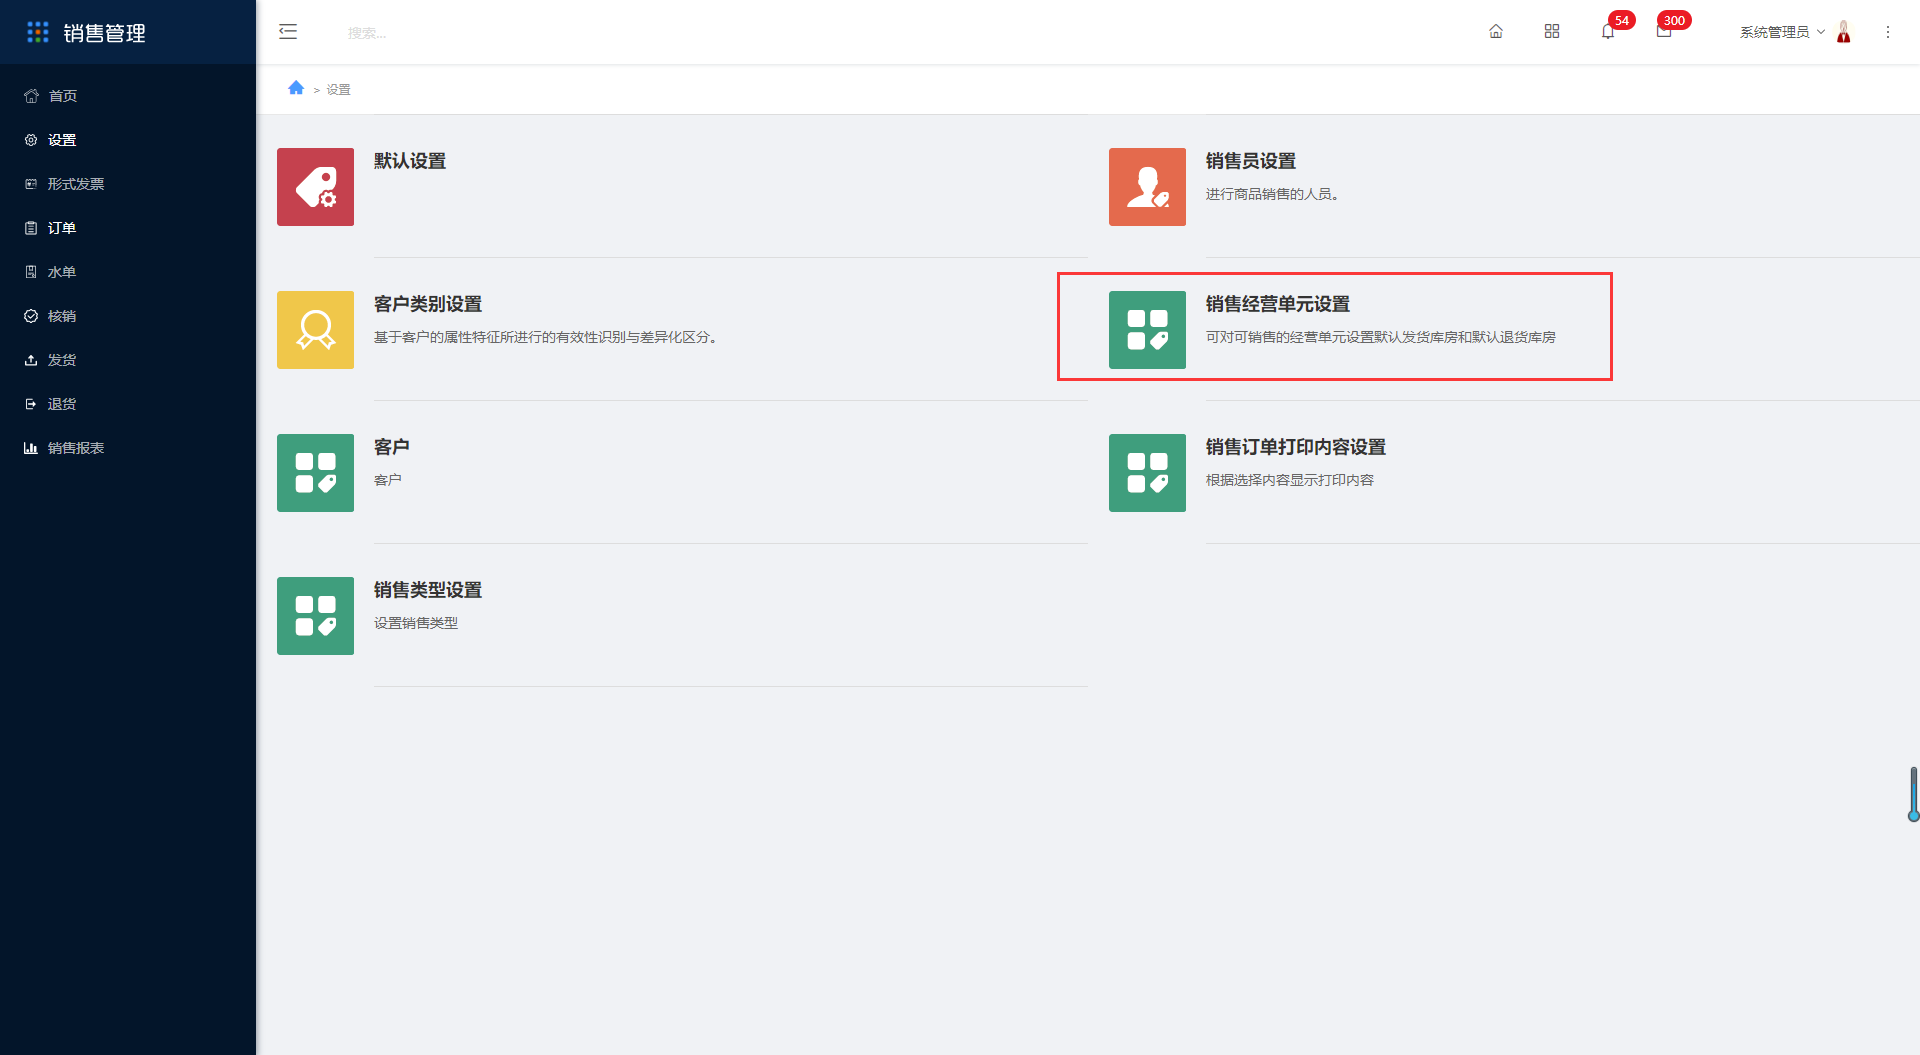This screenshot has height=1055, width=1920.
Task: Click the app grid icon beside 销售管理
Action: pyautogui.click(x=38, y=32)
